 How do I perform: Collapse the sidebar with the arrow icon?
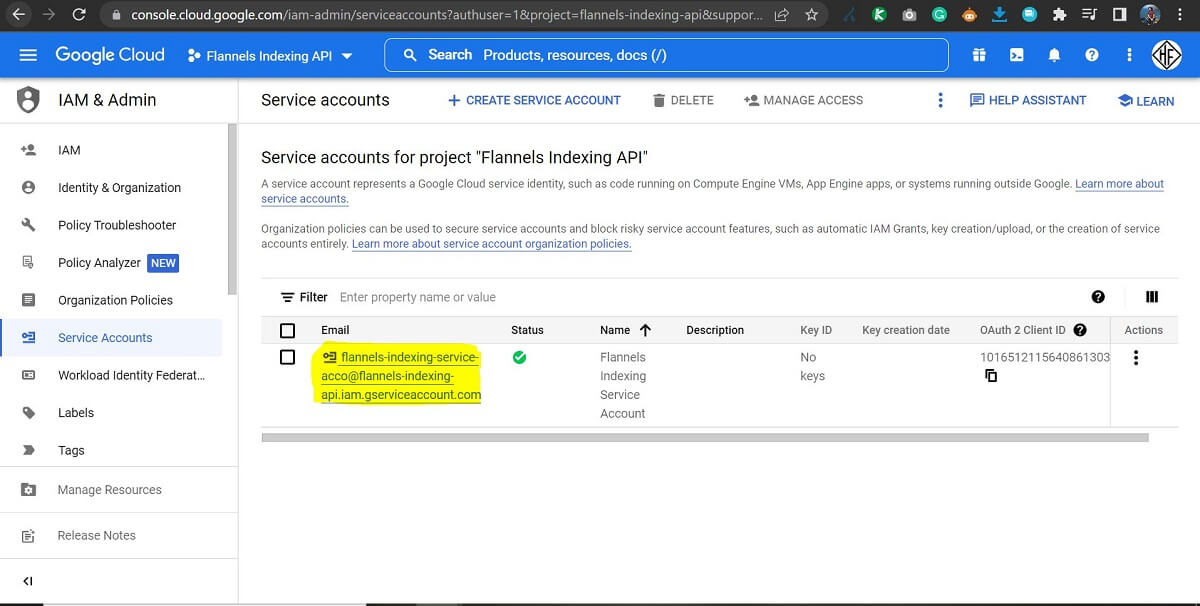(x=27, y=581)
